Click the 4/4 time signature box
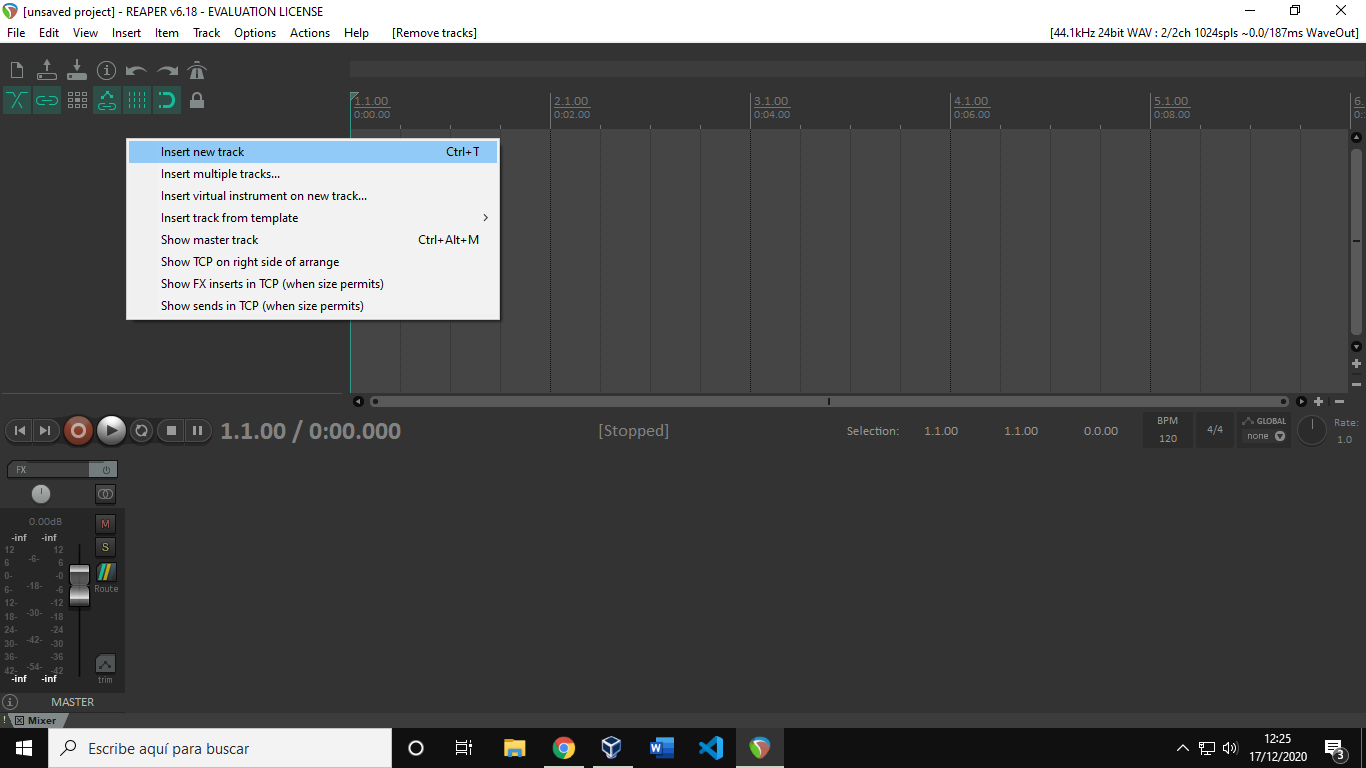1366x768 pixels. coord(1215,431)
